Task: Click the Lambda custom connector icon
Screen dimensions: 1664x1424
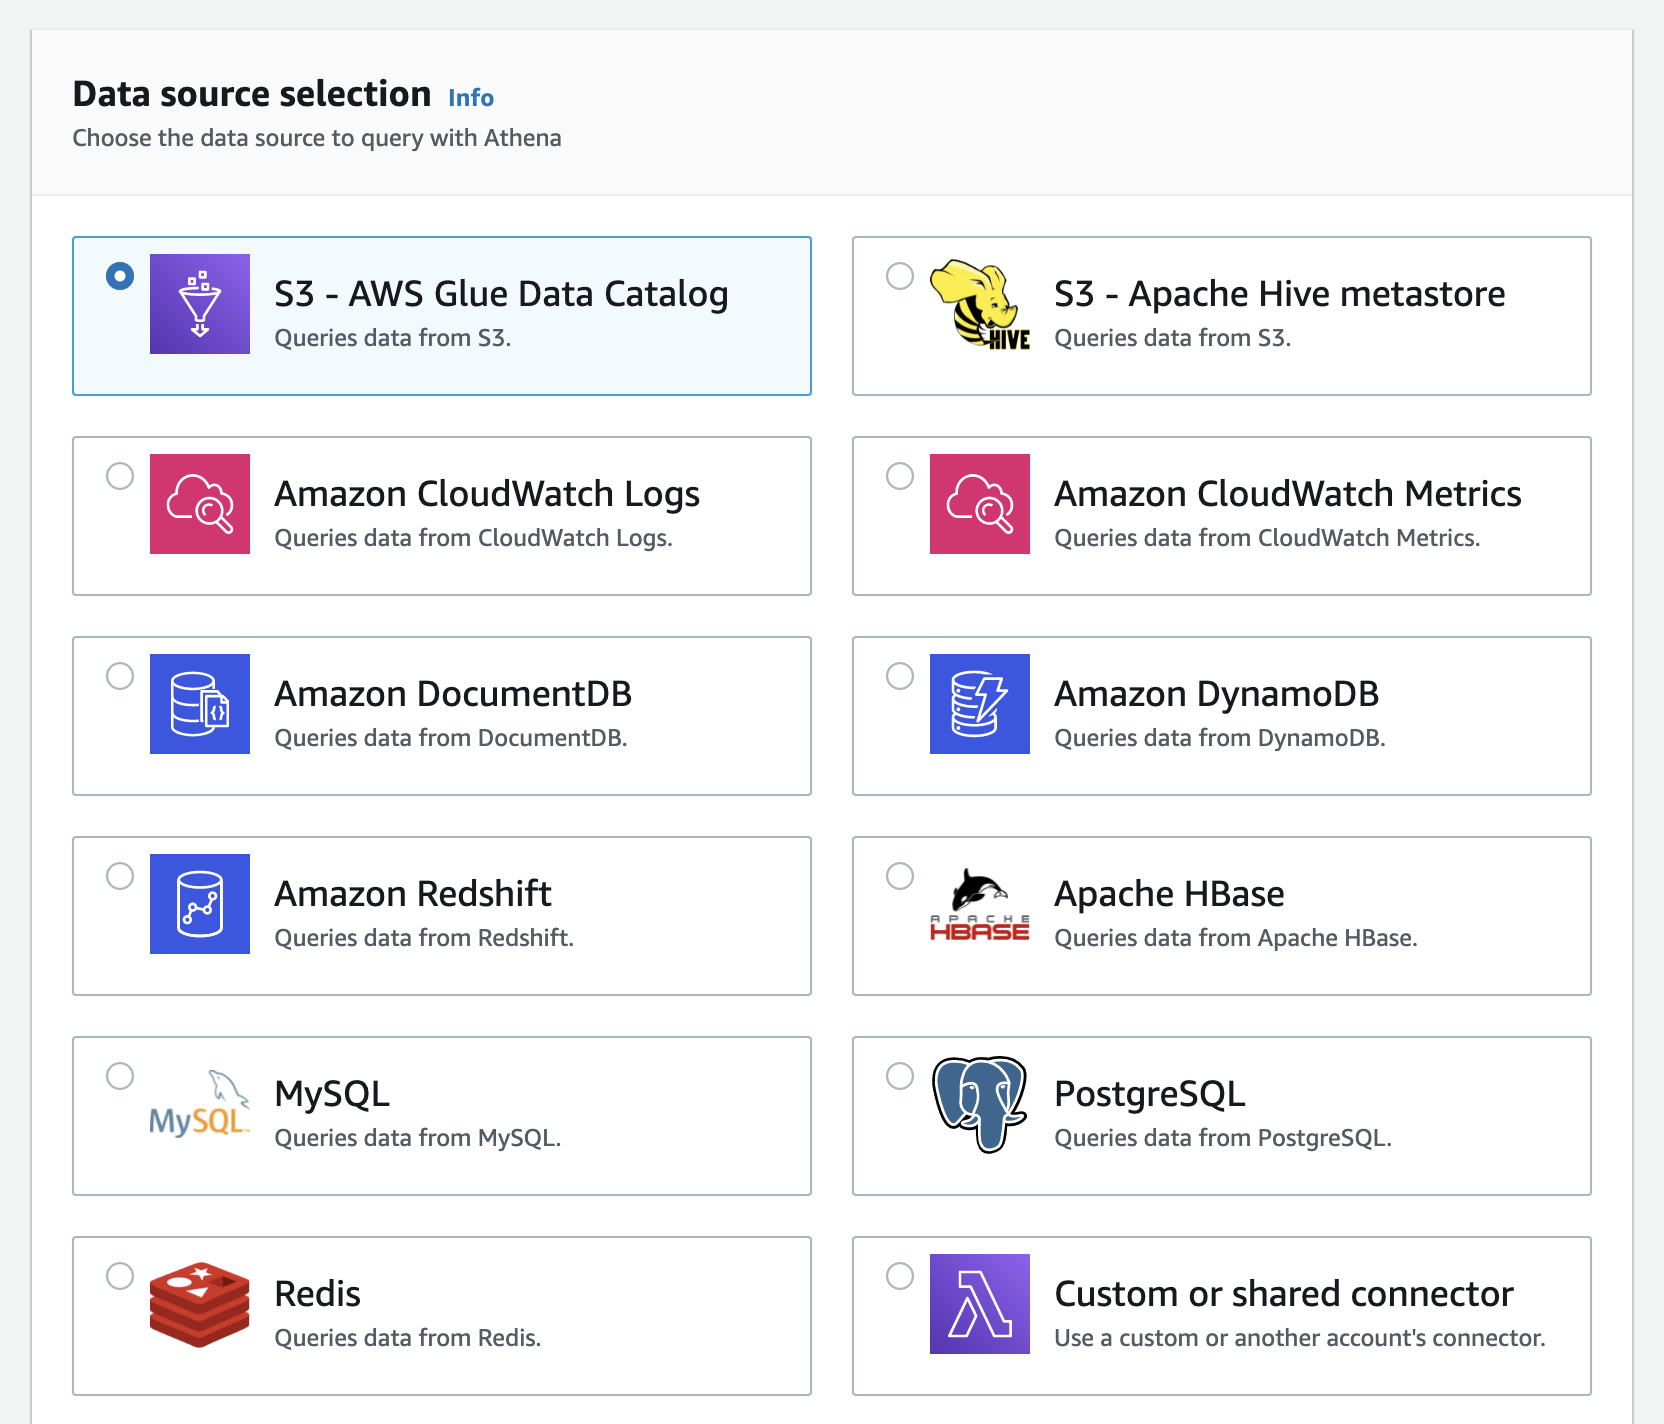Action: click(980, 1304)
